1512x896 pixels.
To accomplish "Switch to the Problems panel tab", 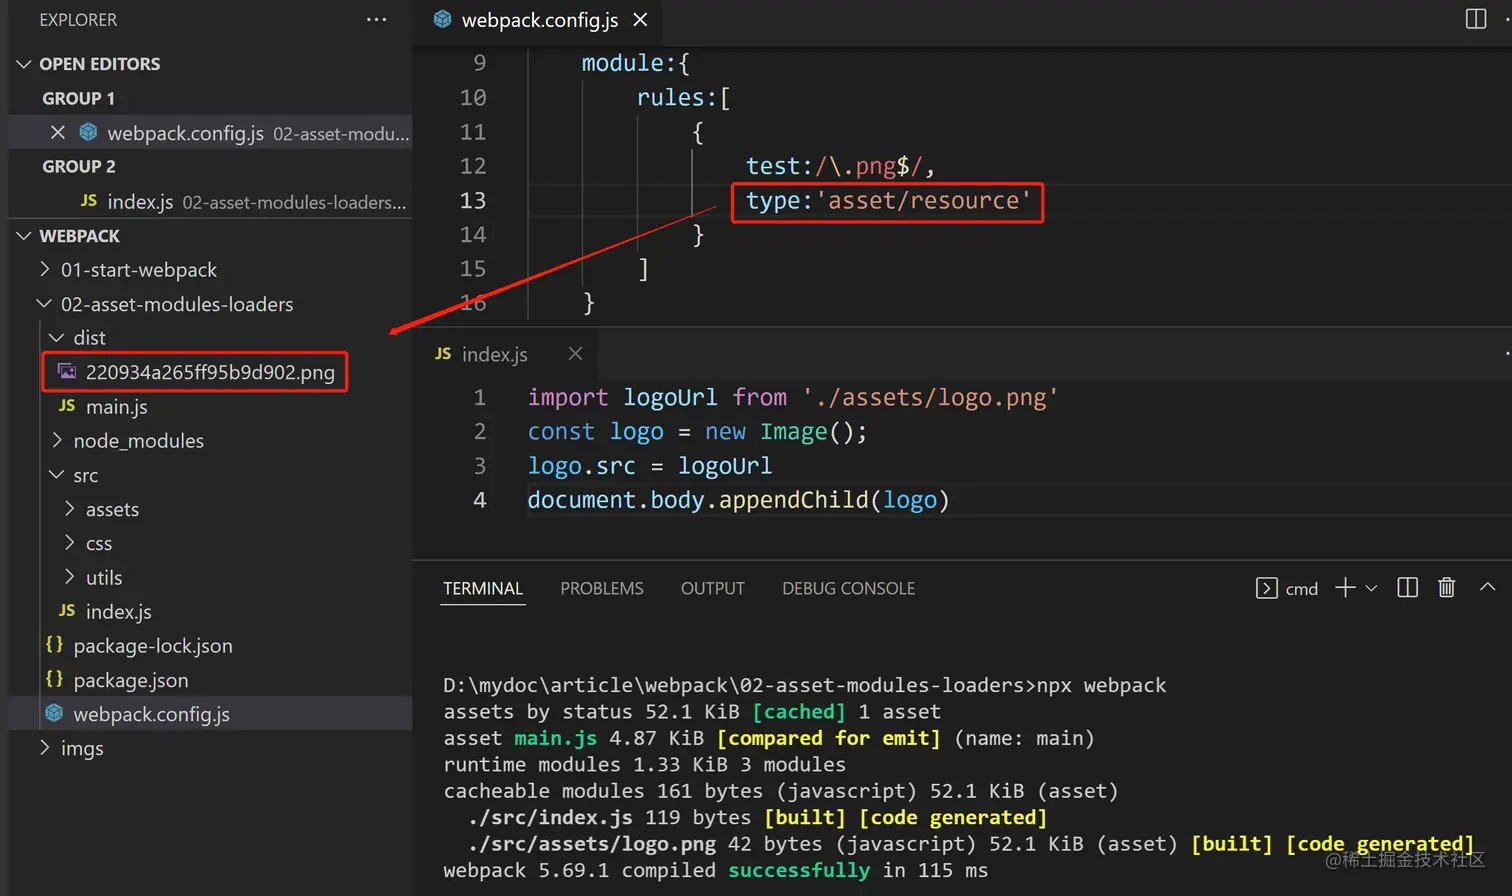I will [602, 588].
